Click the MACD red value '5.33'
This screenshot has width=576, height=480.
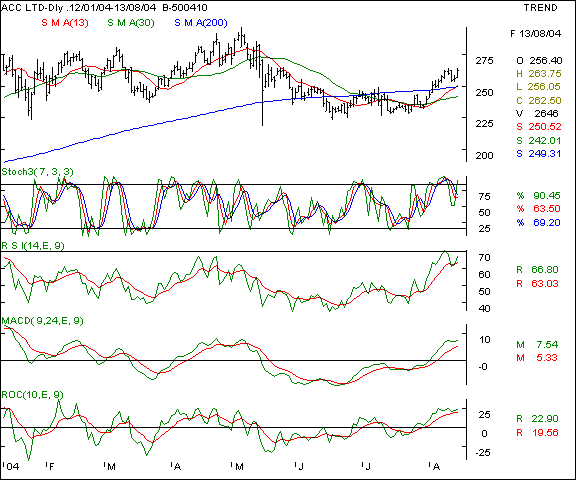(547, 358)
